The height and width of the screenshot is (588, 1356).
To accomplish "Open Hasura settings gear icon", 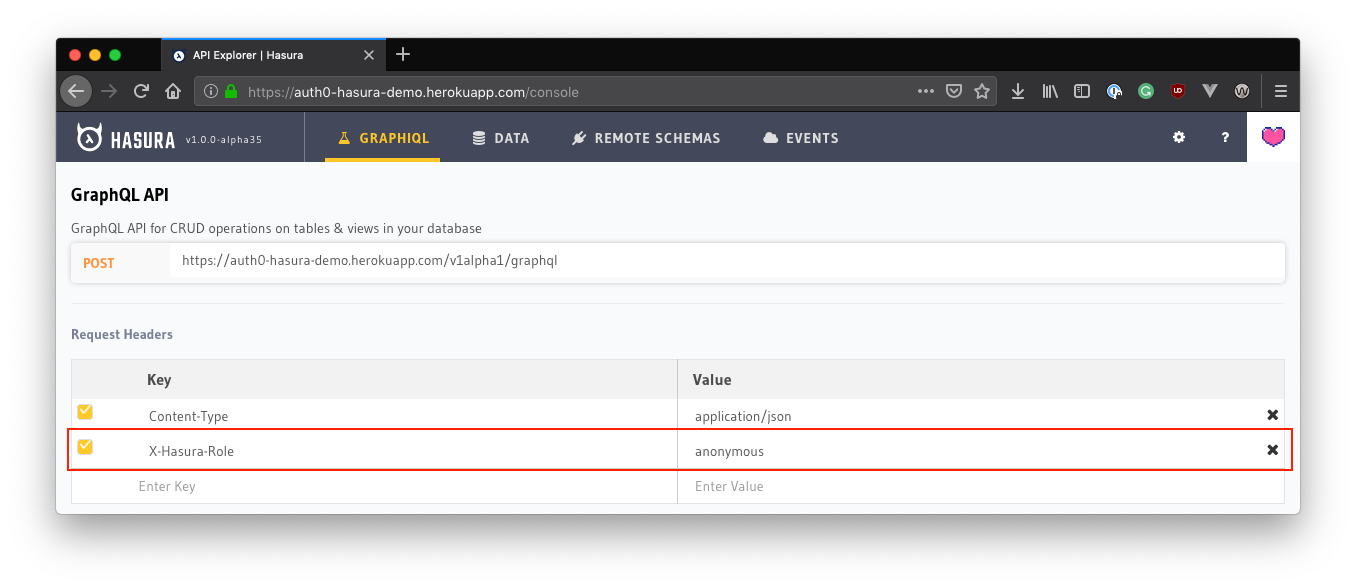I will [1179, 137].
